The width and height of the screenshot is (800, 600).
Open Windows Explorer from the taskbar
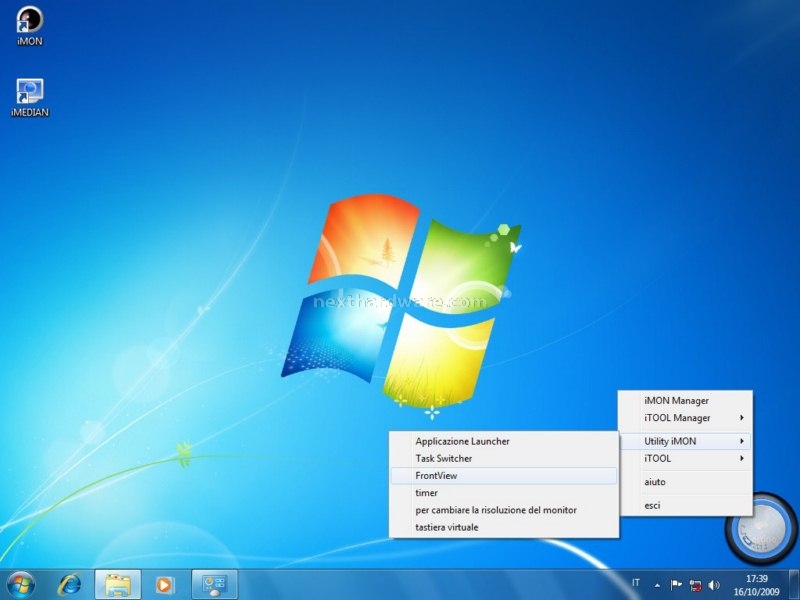point(117,585)
